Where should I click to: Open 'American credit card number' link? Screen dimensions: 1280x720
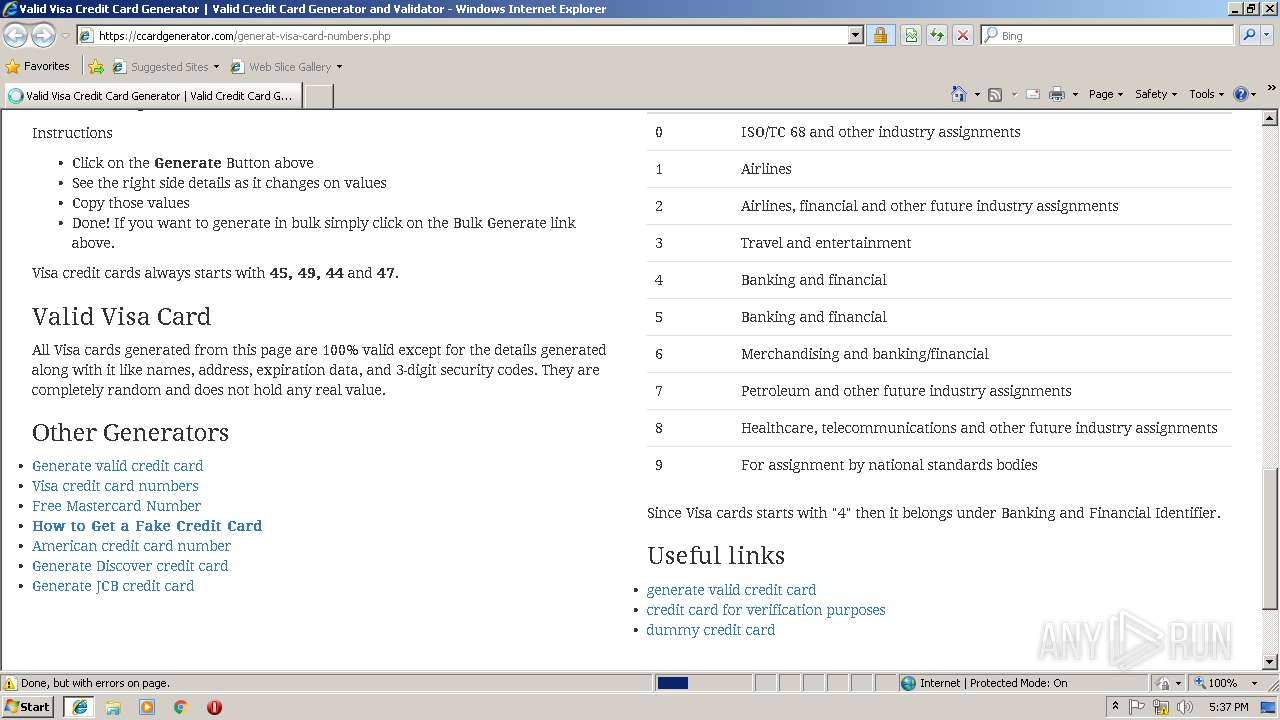click(x=131, y=546)
